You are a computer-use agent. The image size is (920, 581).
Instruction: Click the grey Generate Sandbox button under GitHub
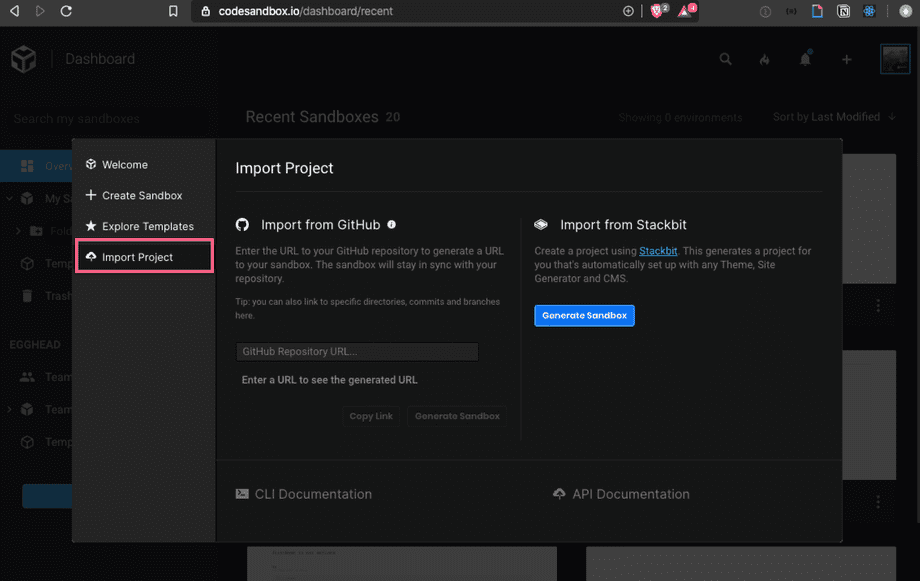coord(457,416)
